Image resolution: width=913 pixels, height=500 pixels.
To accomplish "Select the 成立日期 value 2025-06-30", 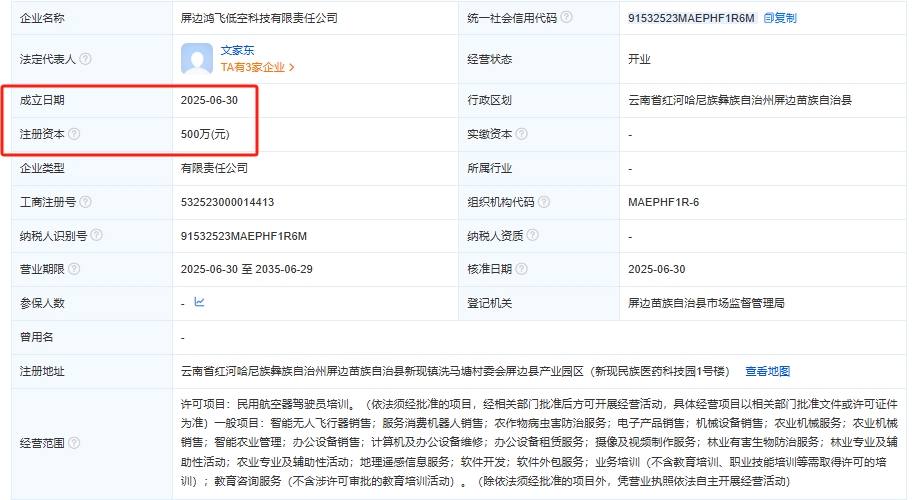I will [x=209, y=100].
